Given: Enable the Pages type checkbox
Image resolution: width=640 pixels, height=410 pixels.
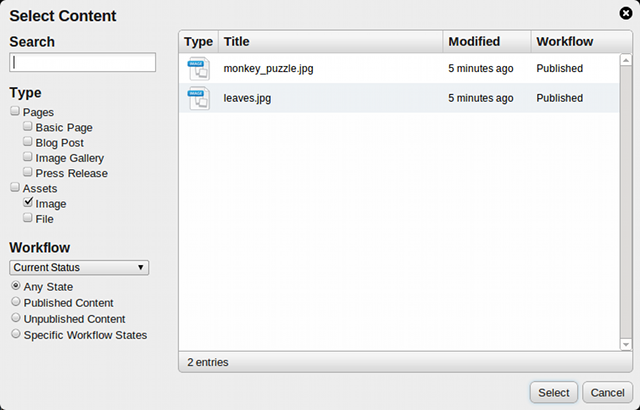Looking at the screenshot, I should tap(15, 112).
